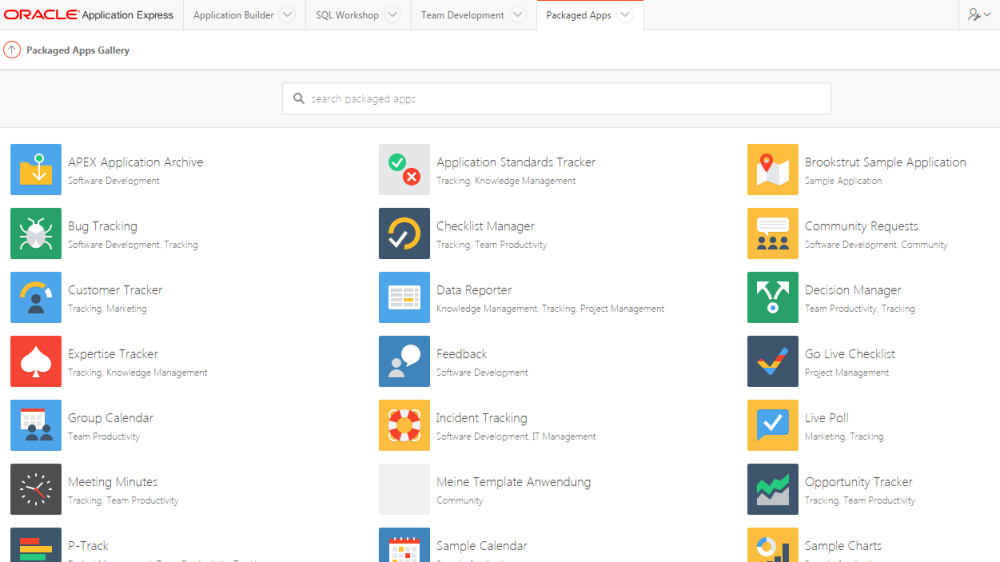The height and width of the screenshot is (562, 1000).
Task: Click the Expertise Tracker spade icon
Action: [36, 361]
